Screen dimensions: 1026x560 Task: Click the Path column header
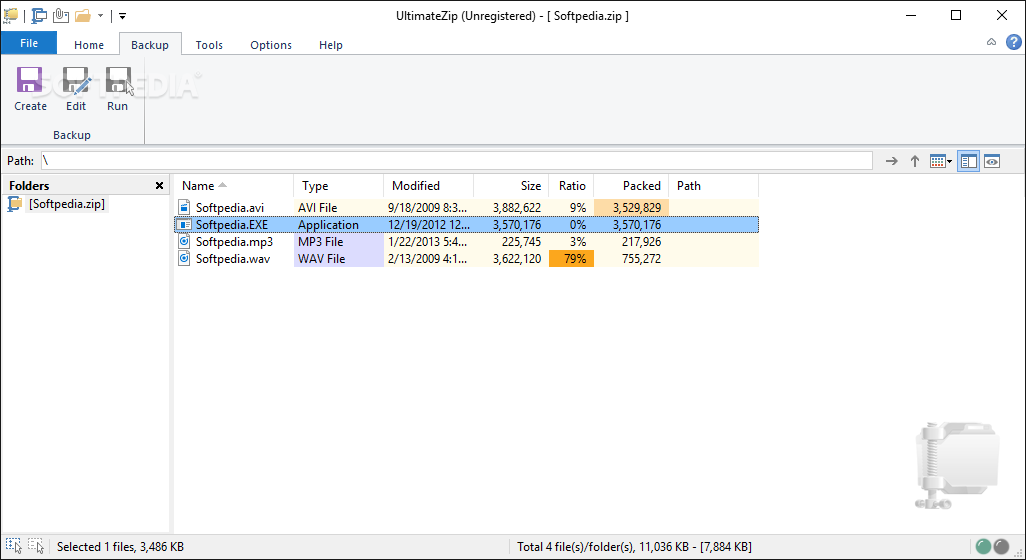tap(714, 186)
